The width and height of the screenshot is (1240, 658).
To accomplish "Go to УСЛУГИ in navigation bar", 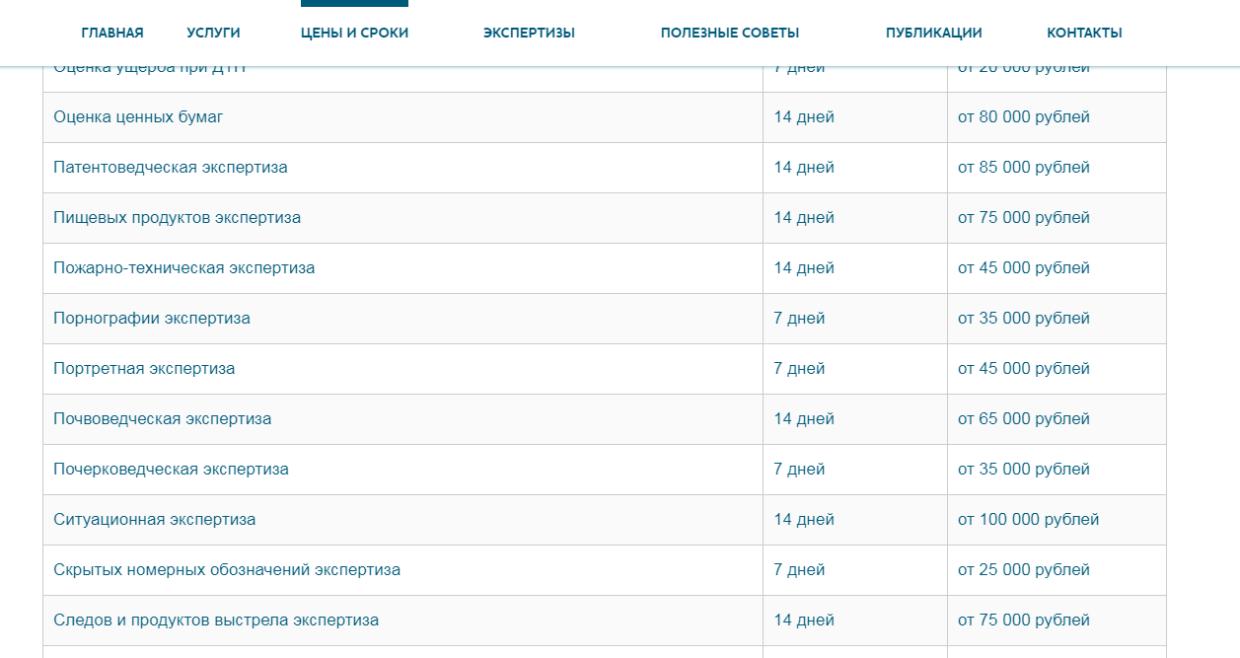I will 213,33.
